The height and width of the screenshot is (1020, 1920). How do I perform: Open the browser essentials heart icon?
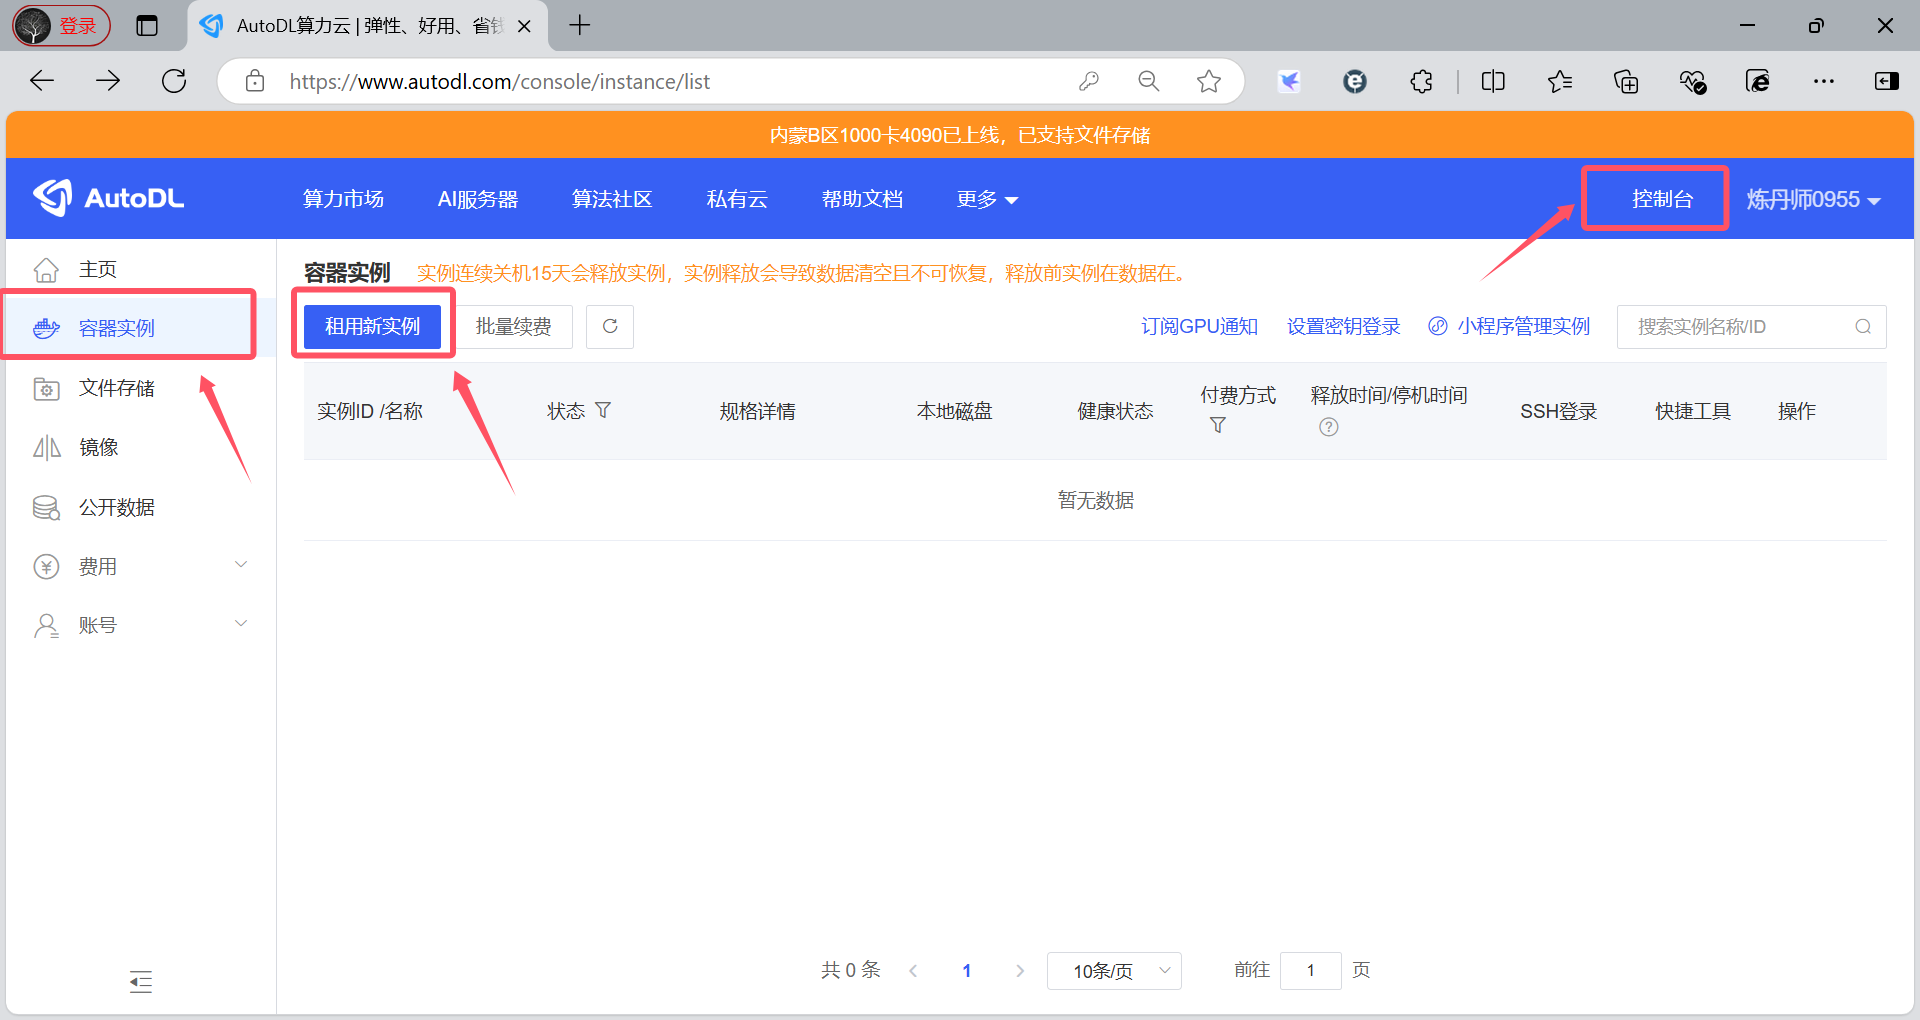click(1692, 81)
